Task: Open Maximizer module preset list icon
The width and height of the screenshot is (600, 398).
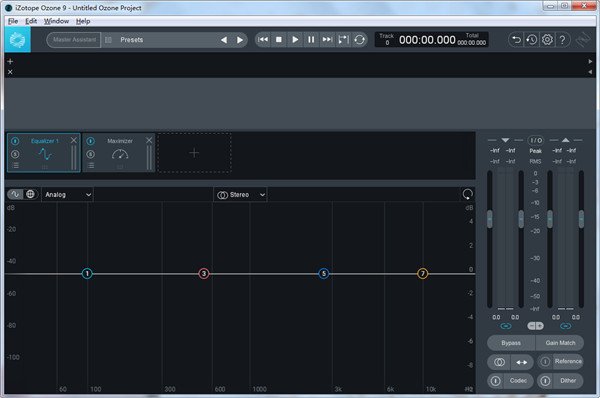Action: pos(90,166)
